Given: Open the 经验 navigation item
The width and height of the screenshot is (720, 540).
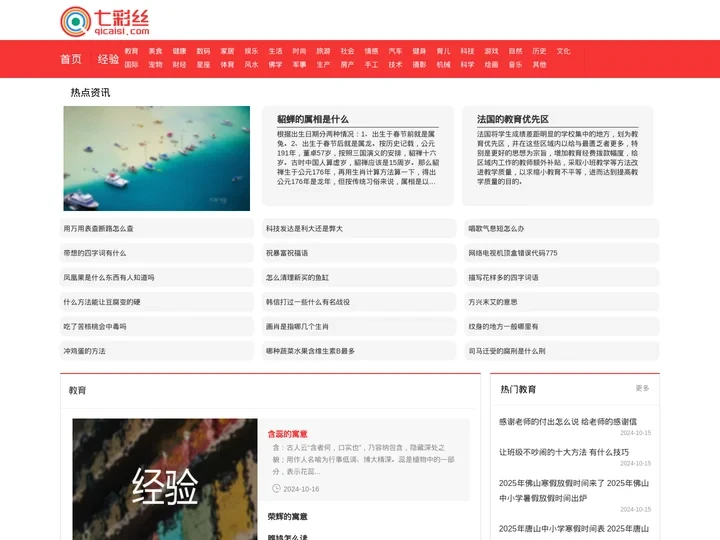Looking at the screenshot, I should [108, 59].
